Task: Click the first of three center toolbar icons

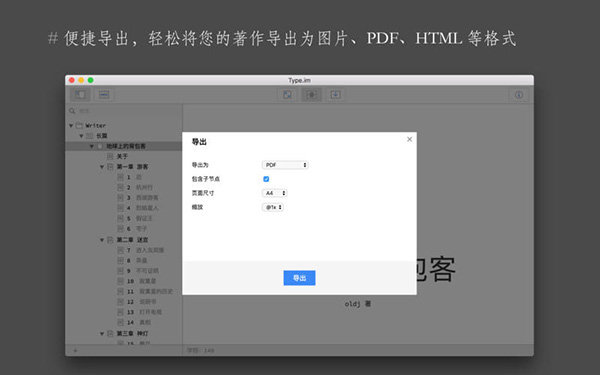Action: pyautogui.click(x=287, y=94)
